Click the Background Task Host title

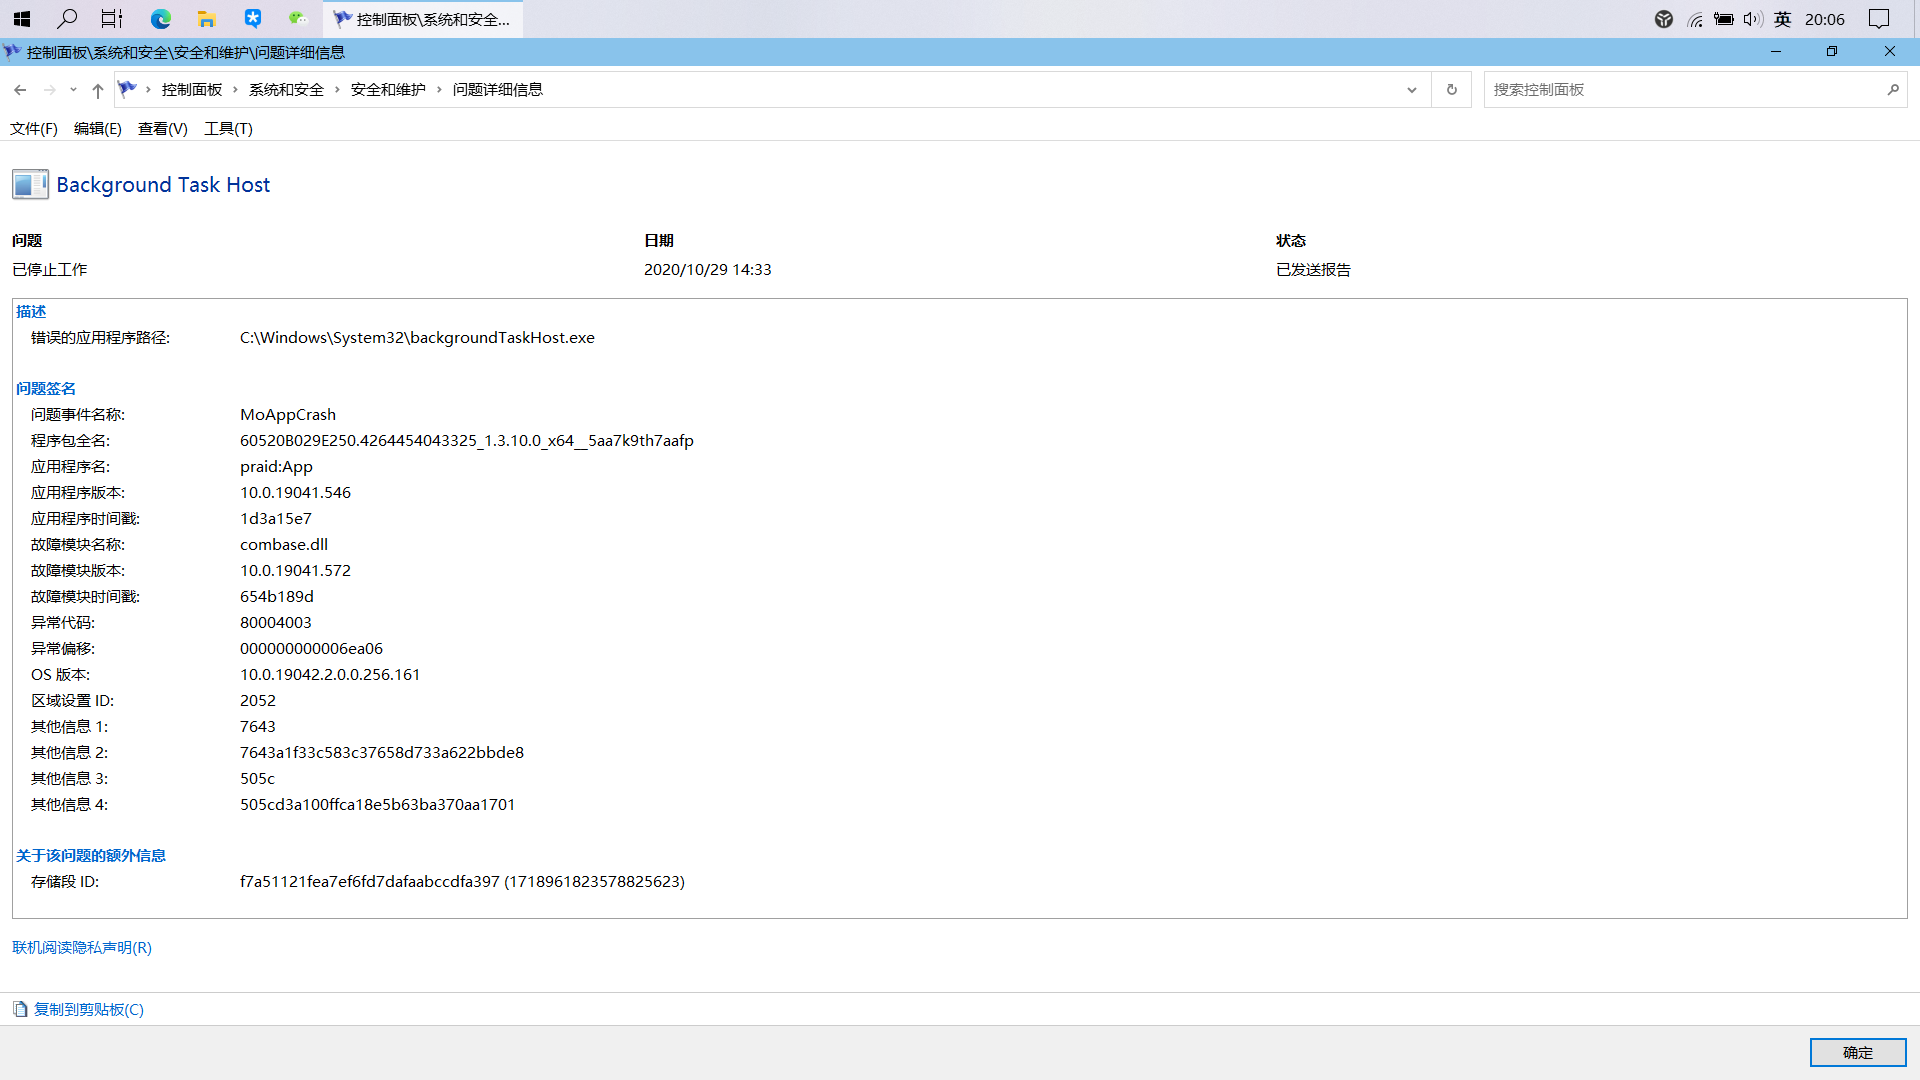[163, 185]
